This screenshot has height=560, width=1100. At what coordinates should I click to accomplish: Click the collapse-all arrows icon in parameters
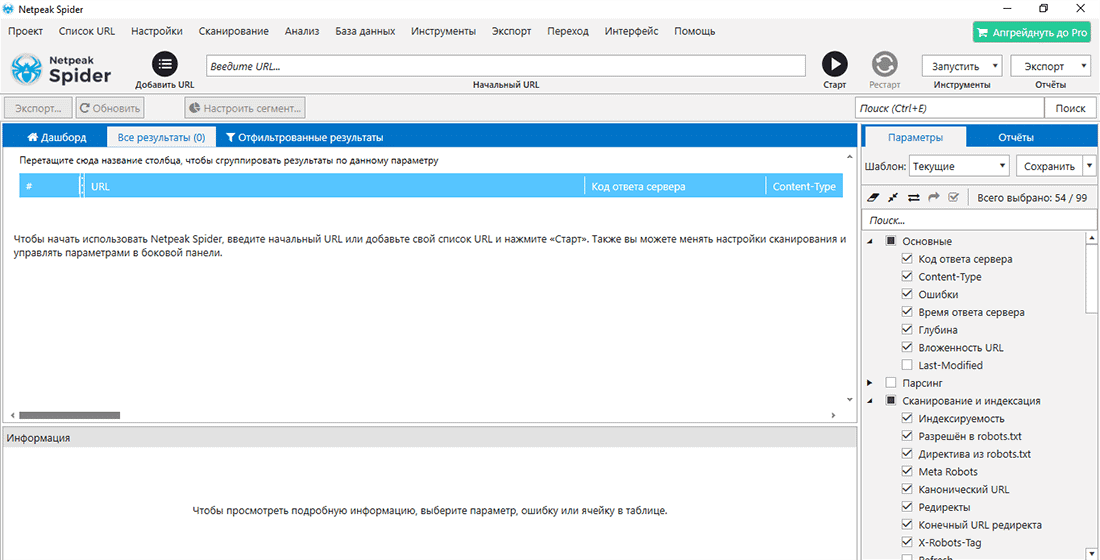[x=893, y=198]
